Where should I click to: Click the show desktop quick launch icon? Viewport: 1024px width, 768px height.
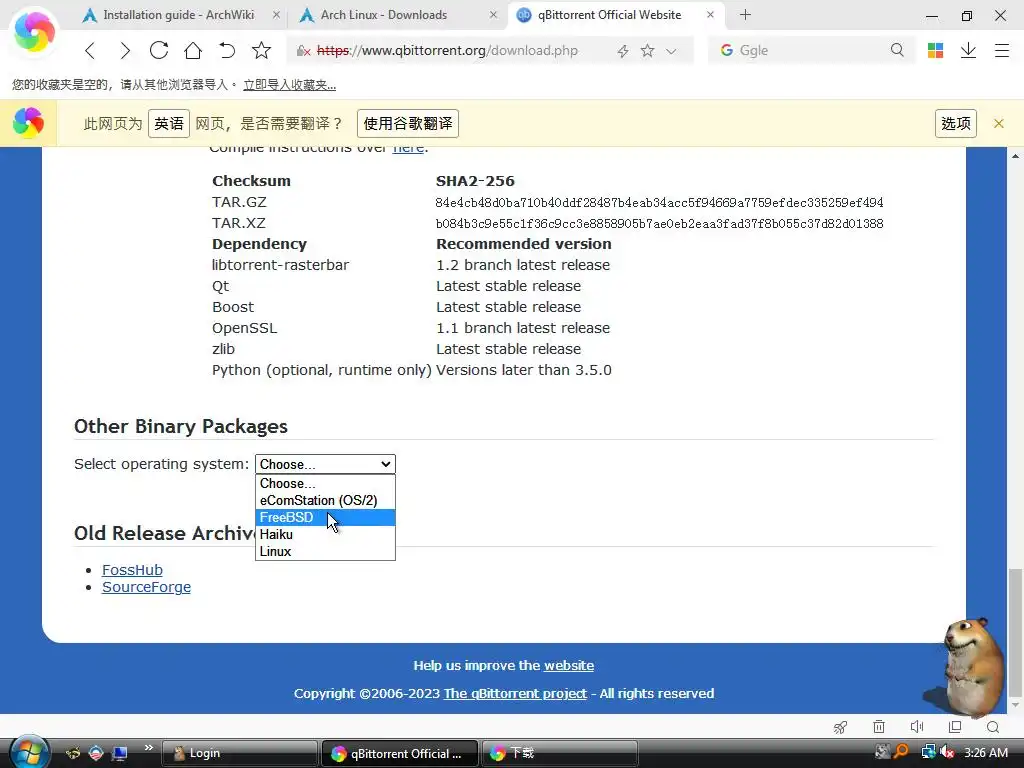119,754
